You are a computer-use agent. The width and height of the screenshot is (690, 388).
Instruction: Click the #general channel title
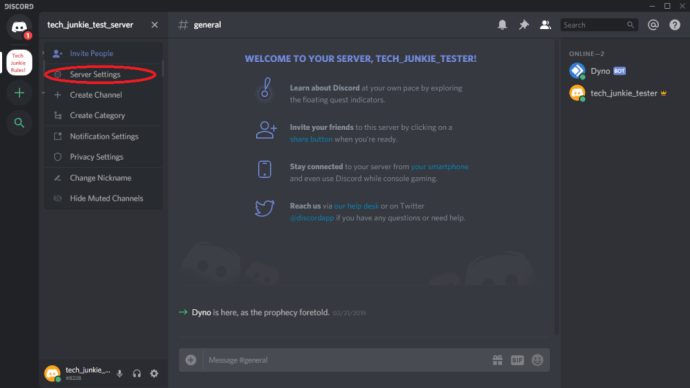(x=207, y=25)
